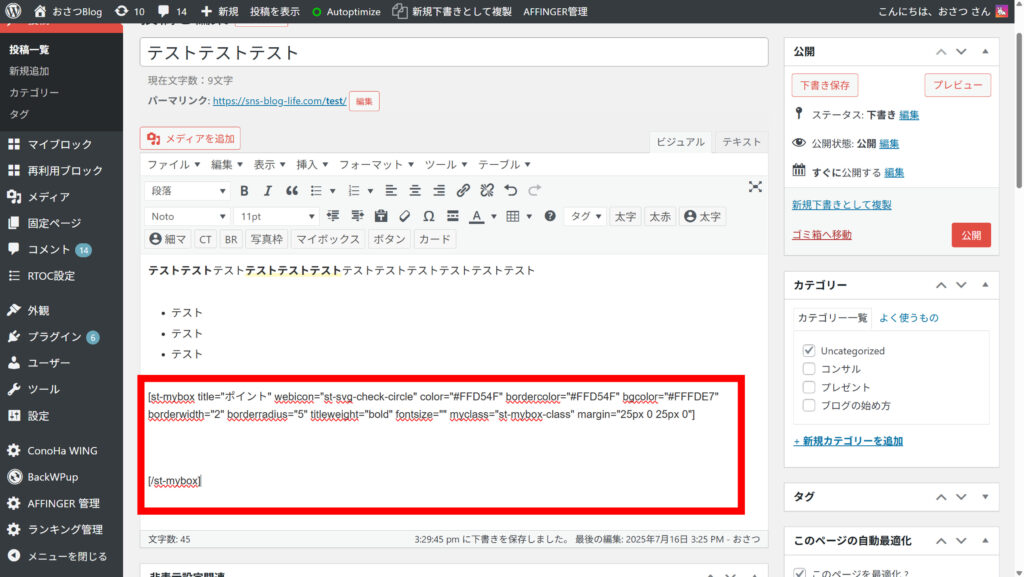The width and height of the screenshot is (1024, 577).
Task: Open the 段落 paragraph format dropdown
Action: tap(187, 191)
